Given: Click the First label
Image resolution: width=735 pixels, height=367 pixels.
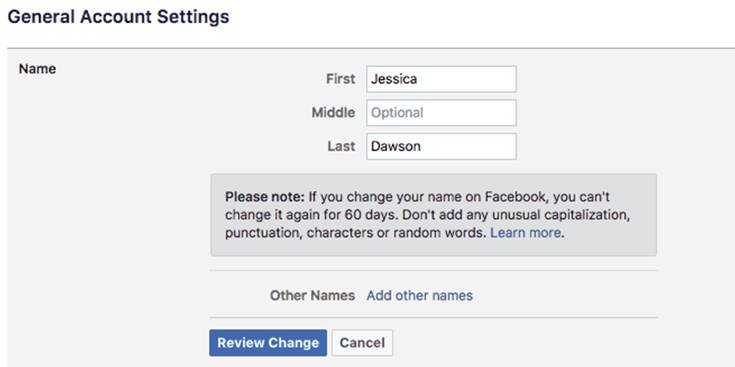Looking at the screenshot, I should tap(341, 79).
